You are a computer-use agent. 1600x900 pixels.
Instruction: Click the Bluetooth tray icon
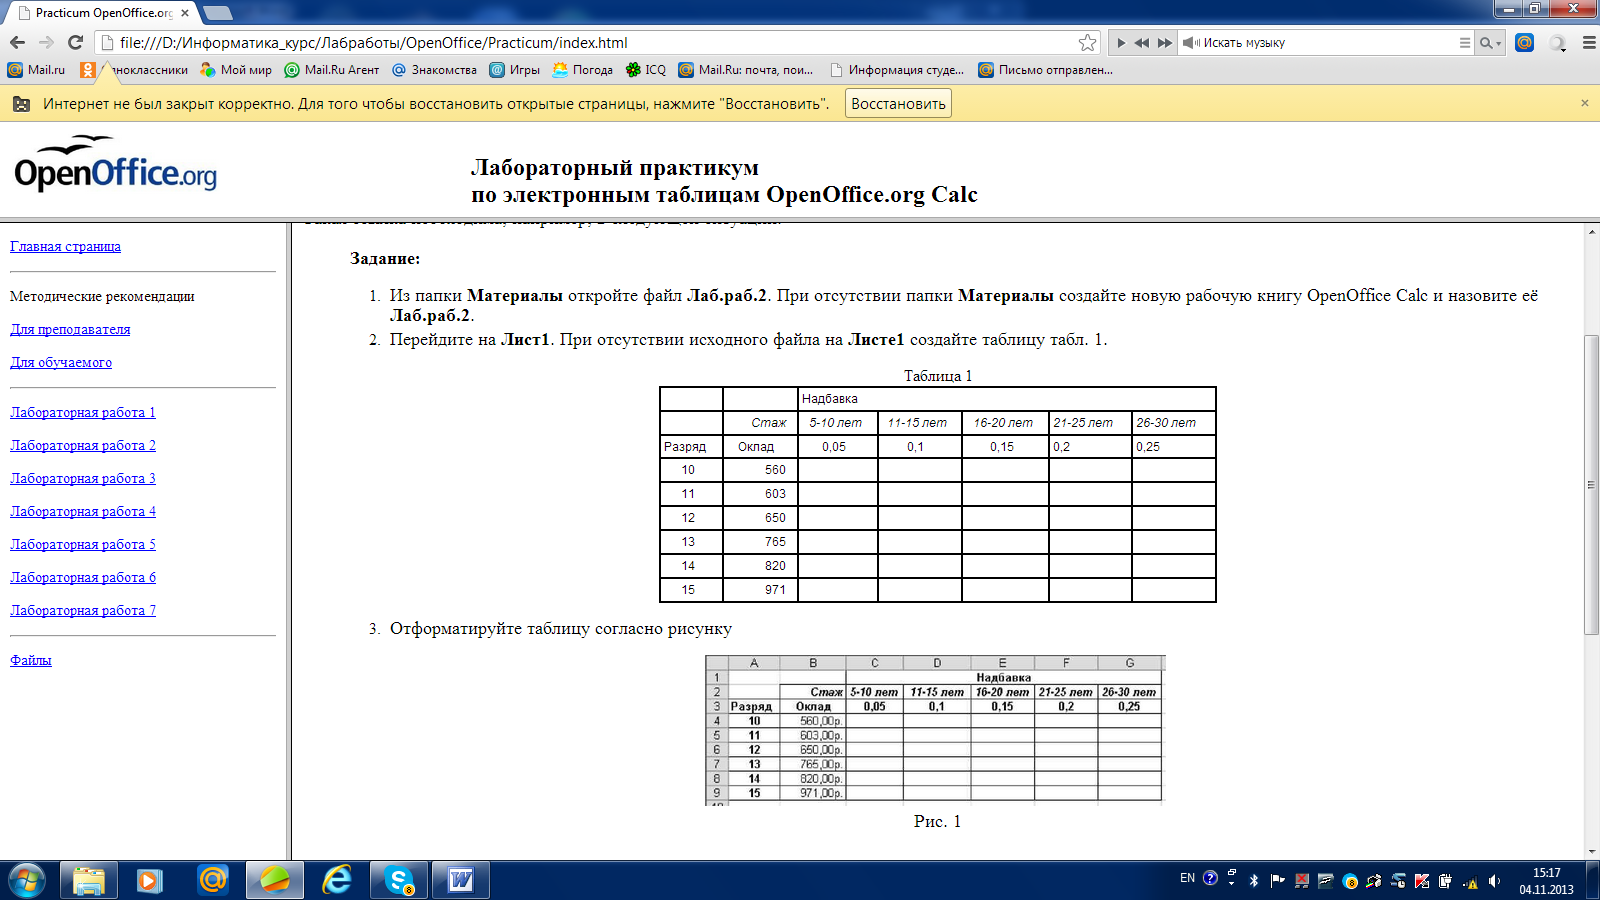(x=1254, y=881)
